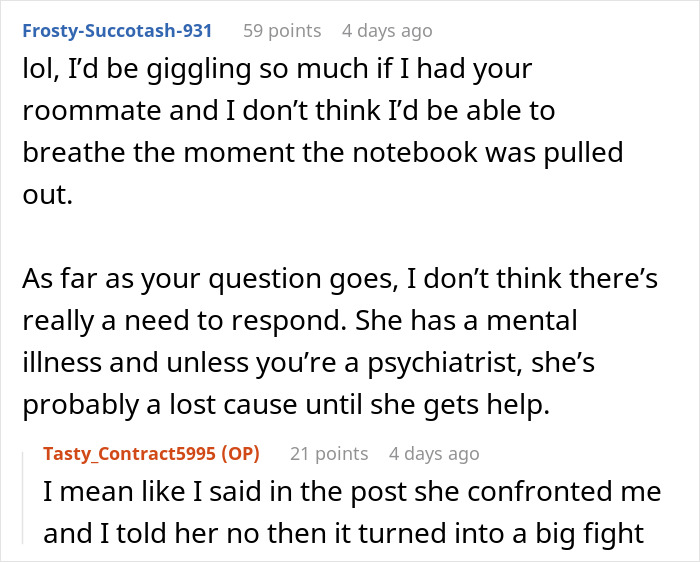Click the word 'out.' ending first paragraph
This screenshot has width=700, height=562.
[x=48, y=195]
